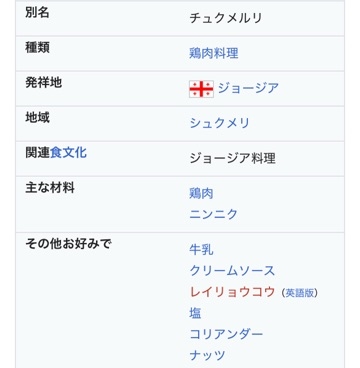Click the 発祥地 row label
Image resolution: width=360 pixels, height=368 pixels.
43,82
